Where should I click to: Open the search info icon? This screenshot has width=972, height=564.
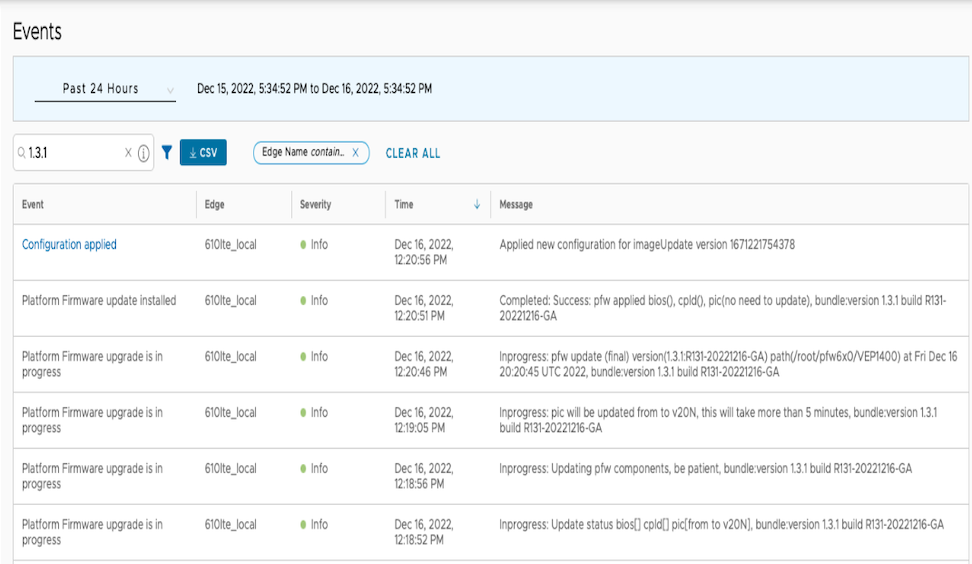pyautogui.click(x=143, y=153)
